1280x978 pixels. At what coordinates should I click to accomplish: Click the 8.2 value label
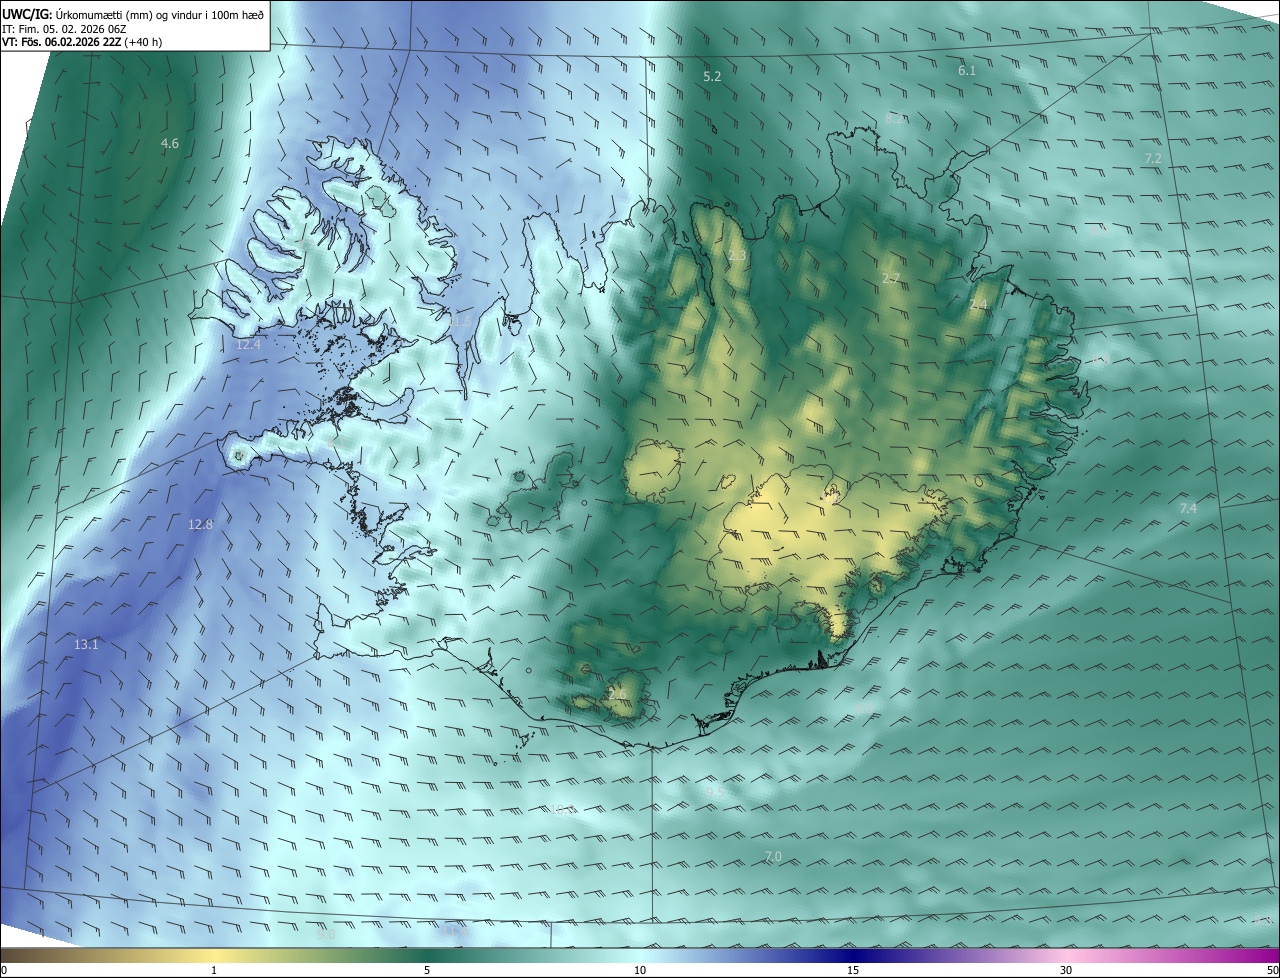894,119
